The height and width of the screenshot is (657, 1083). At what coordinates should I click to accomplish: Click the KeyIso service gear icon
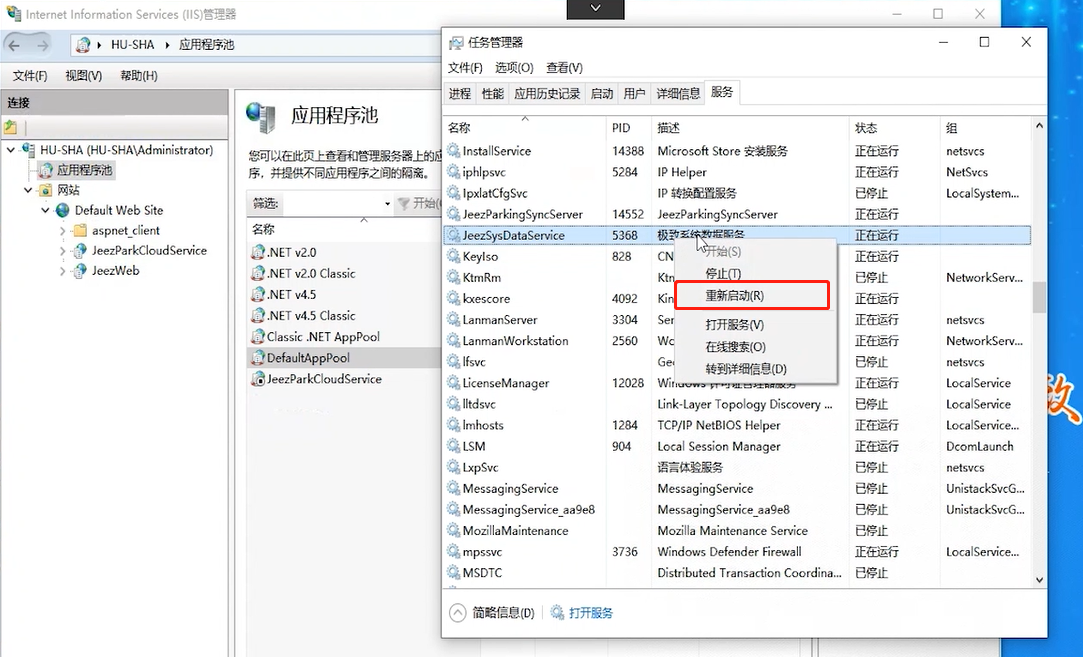point(453,256)
